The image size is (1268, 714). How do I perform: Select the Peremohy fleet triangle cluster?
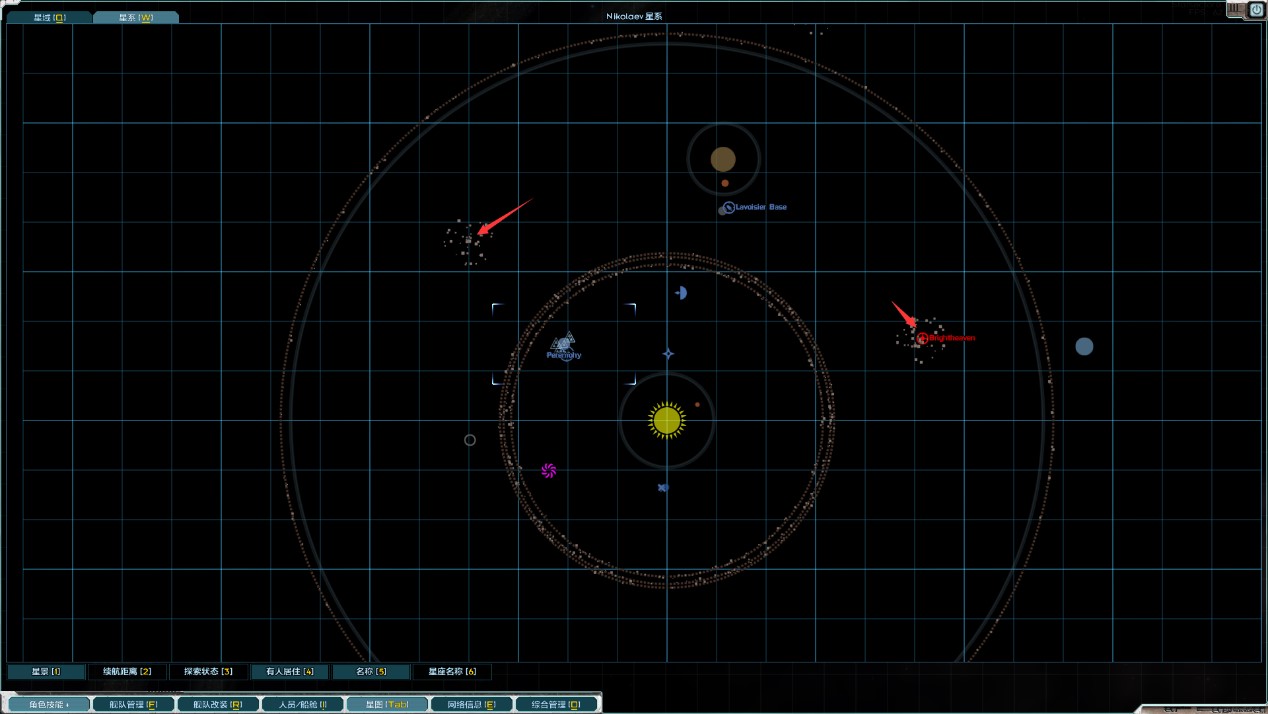click(564, 344)
